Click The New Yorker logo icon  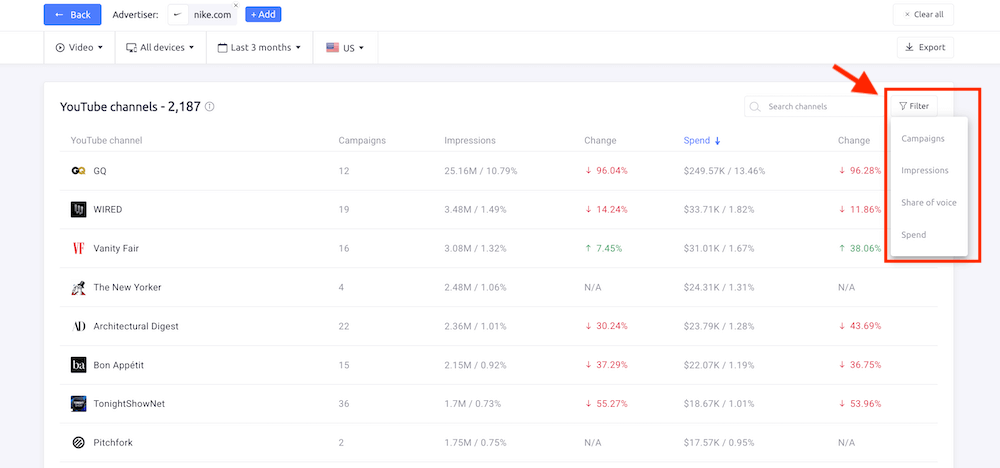click(79, 288)
